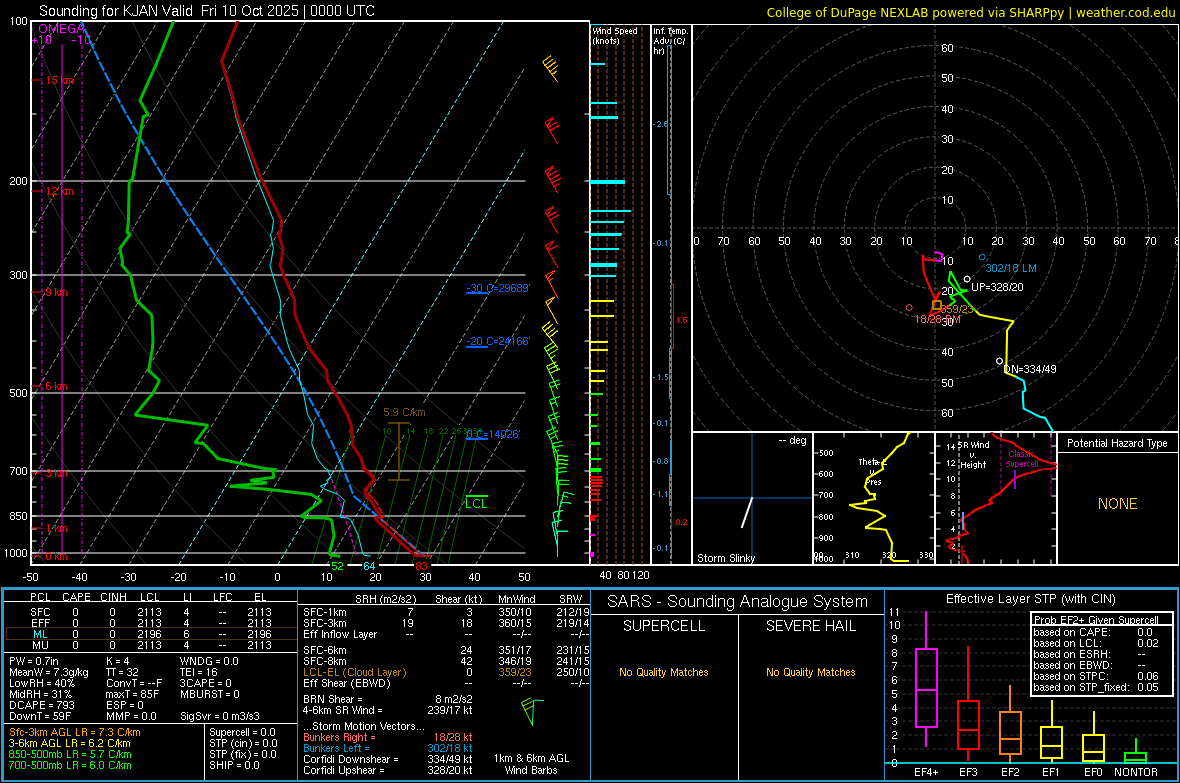Image resolution: width=1180 pixels, height=783 pixels.
Task: Click the '5.9 C/km' lapse rate label
Action: coord(404,413)
